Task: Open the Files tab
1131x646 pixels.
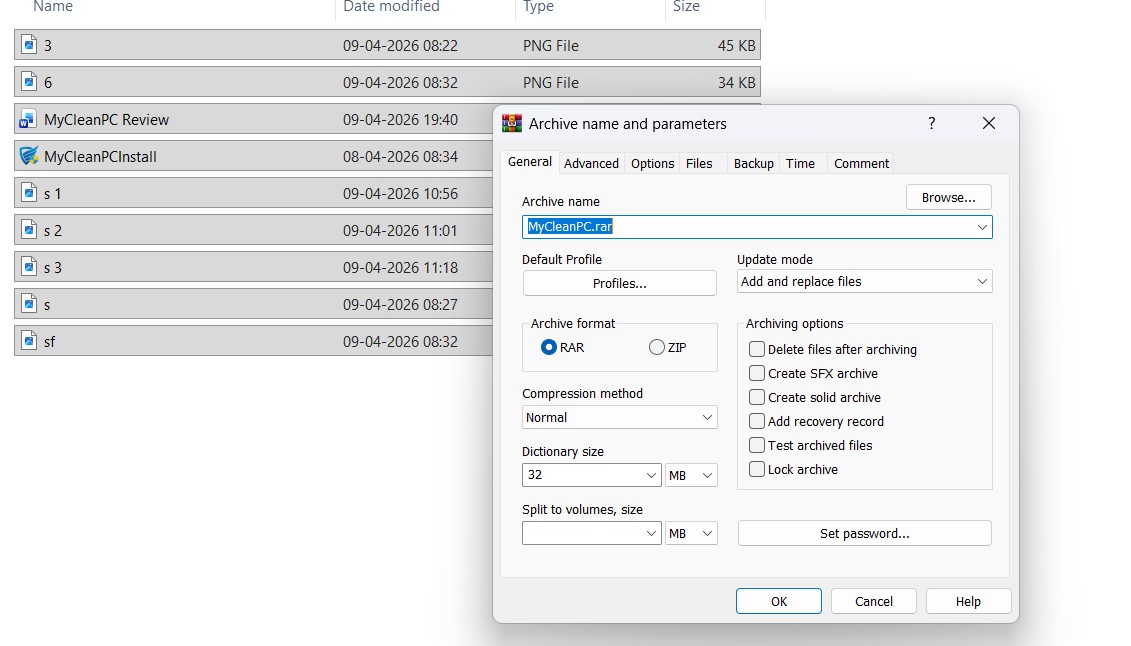Action: (699, 164)
